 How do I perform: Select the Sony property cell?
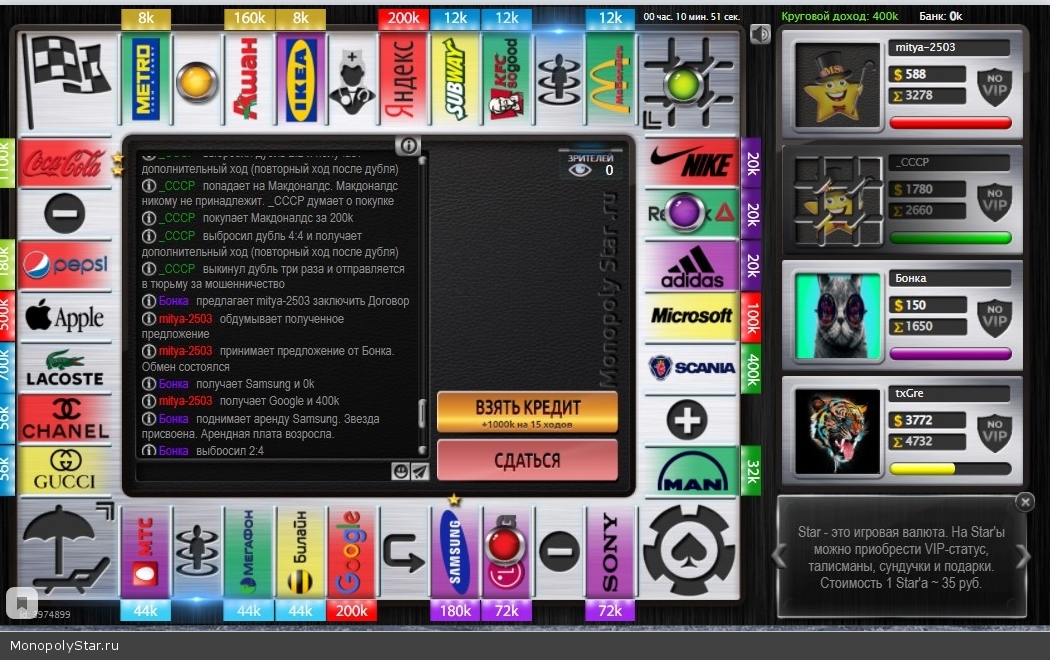coord(610,552)
